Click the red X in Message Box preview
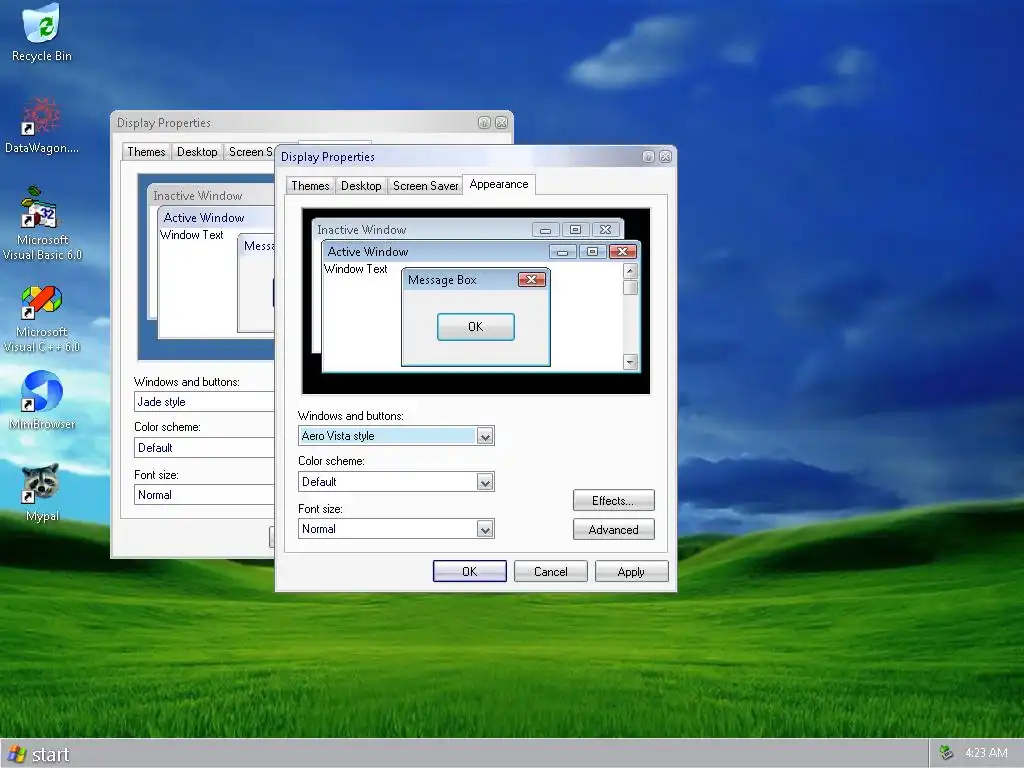 (x=532, y=280)
